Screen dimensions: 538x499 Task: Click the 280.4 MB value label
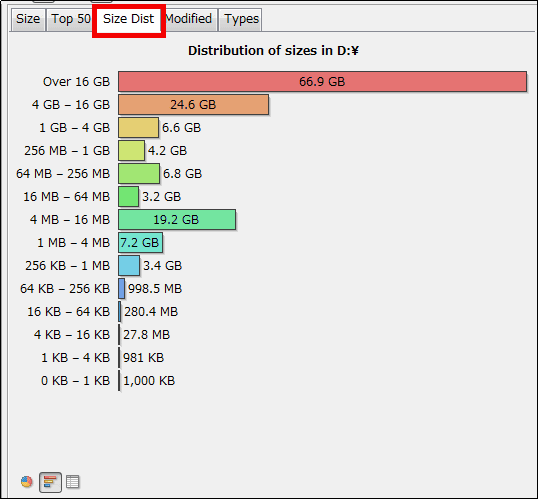(x=151, y=312)
